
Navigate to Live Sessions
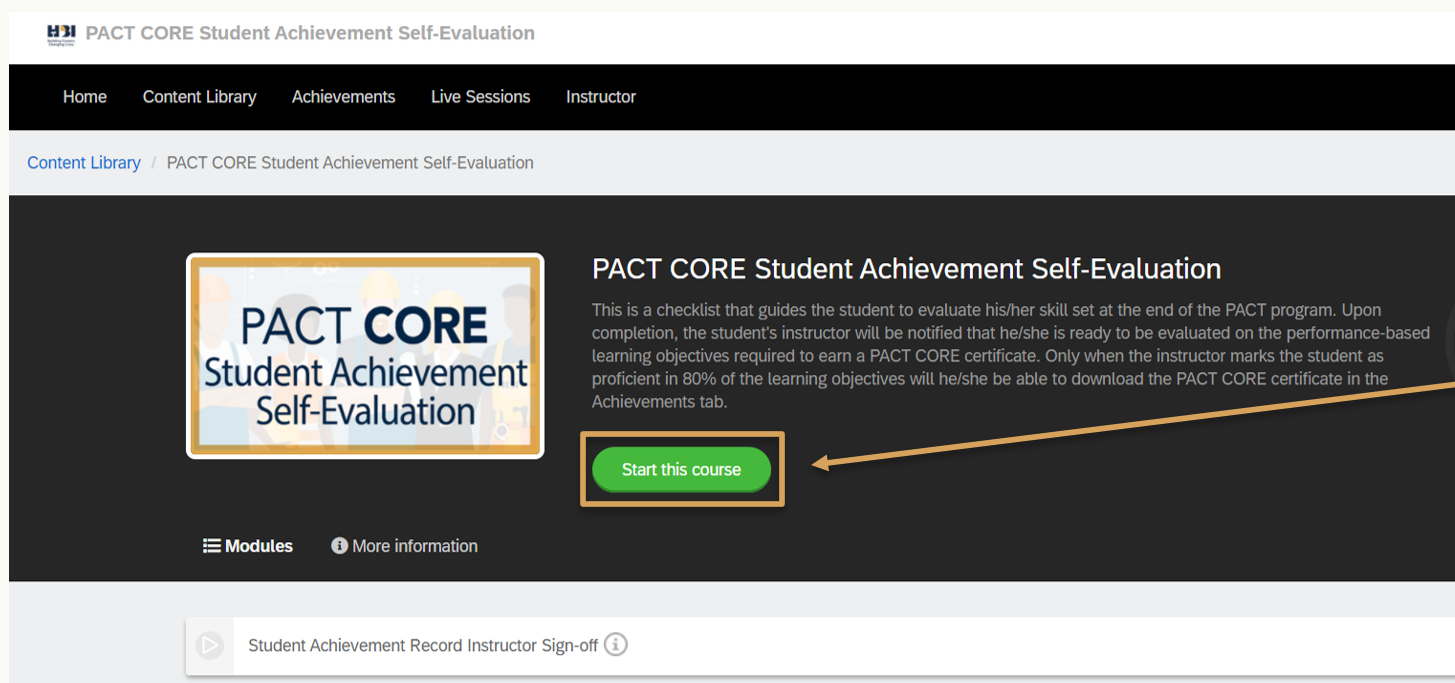[x=480, y=97]
